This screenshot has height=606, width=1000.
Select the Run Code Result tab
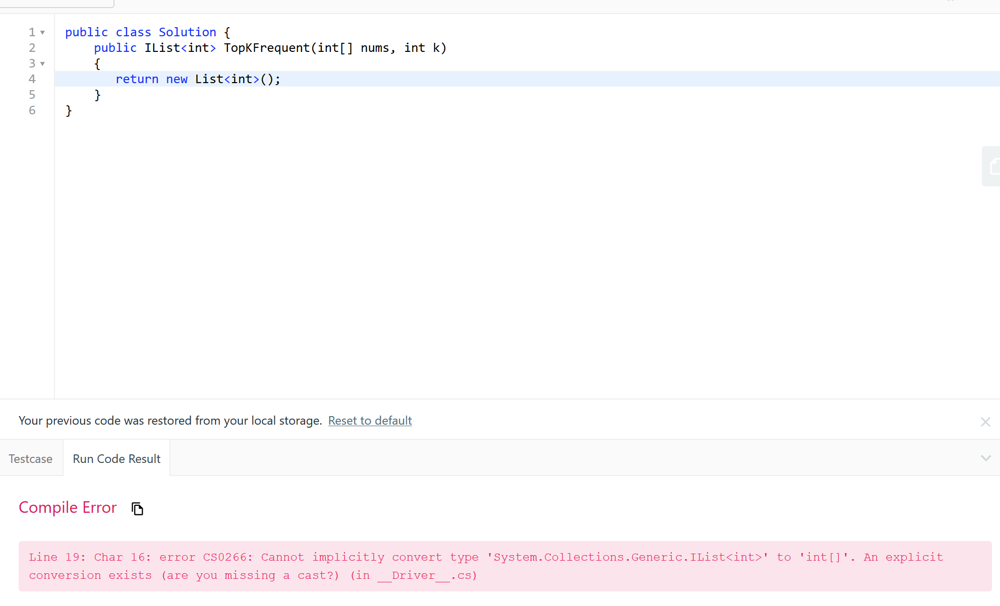(116, 459)
